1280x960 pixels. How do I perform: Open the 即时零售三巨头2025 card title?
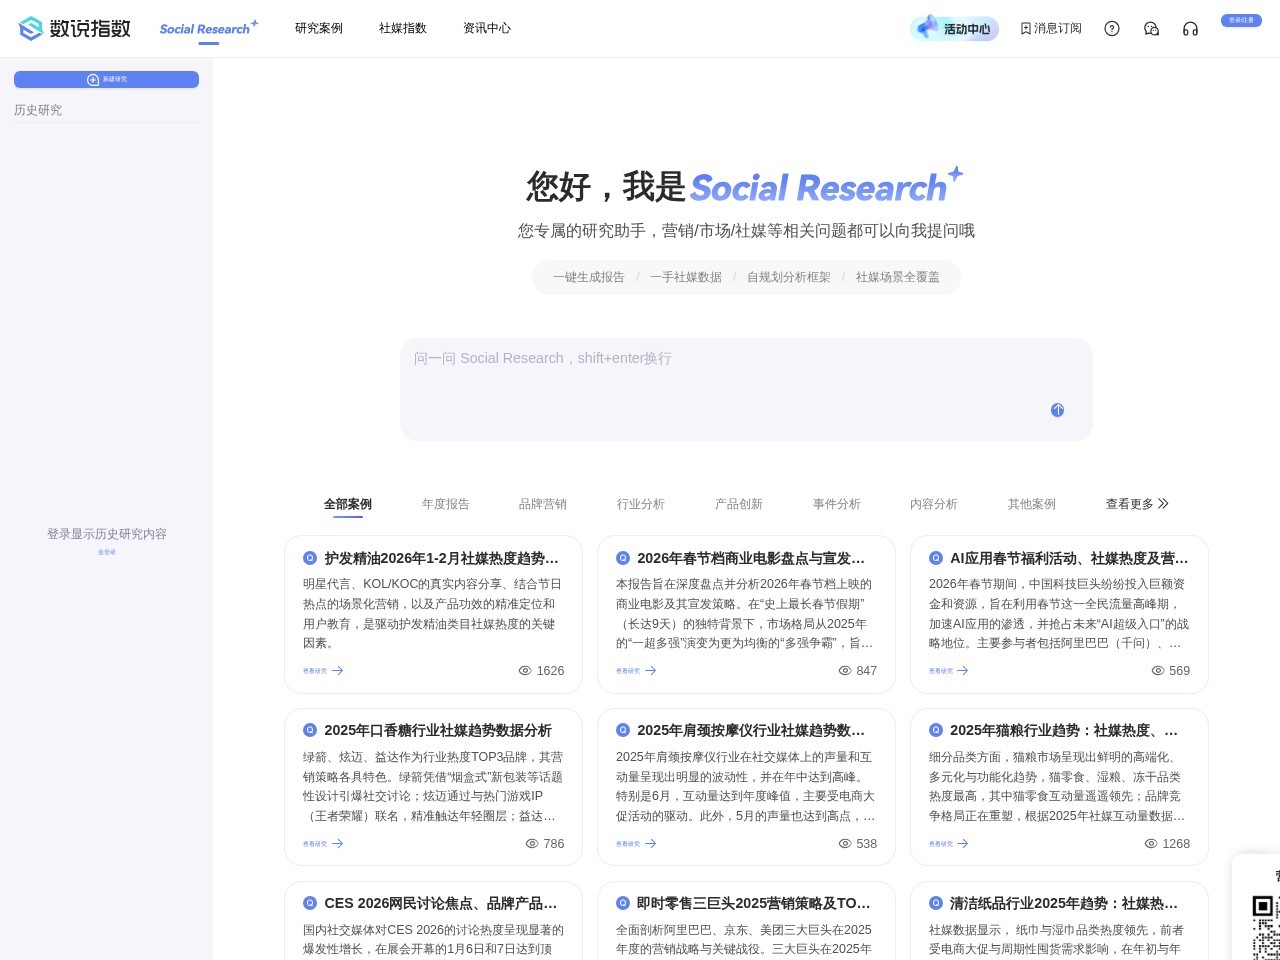tap(754, 903)
